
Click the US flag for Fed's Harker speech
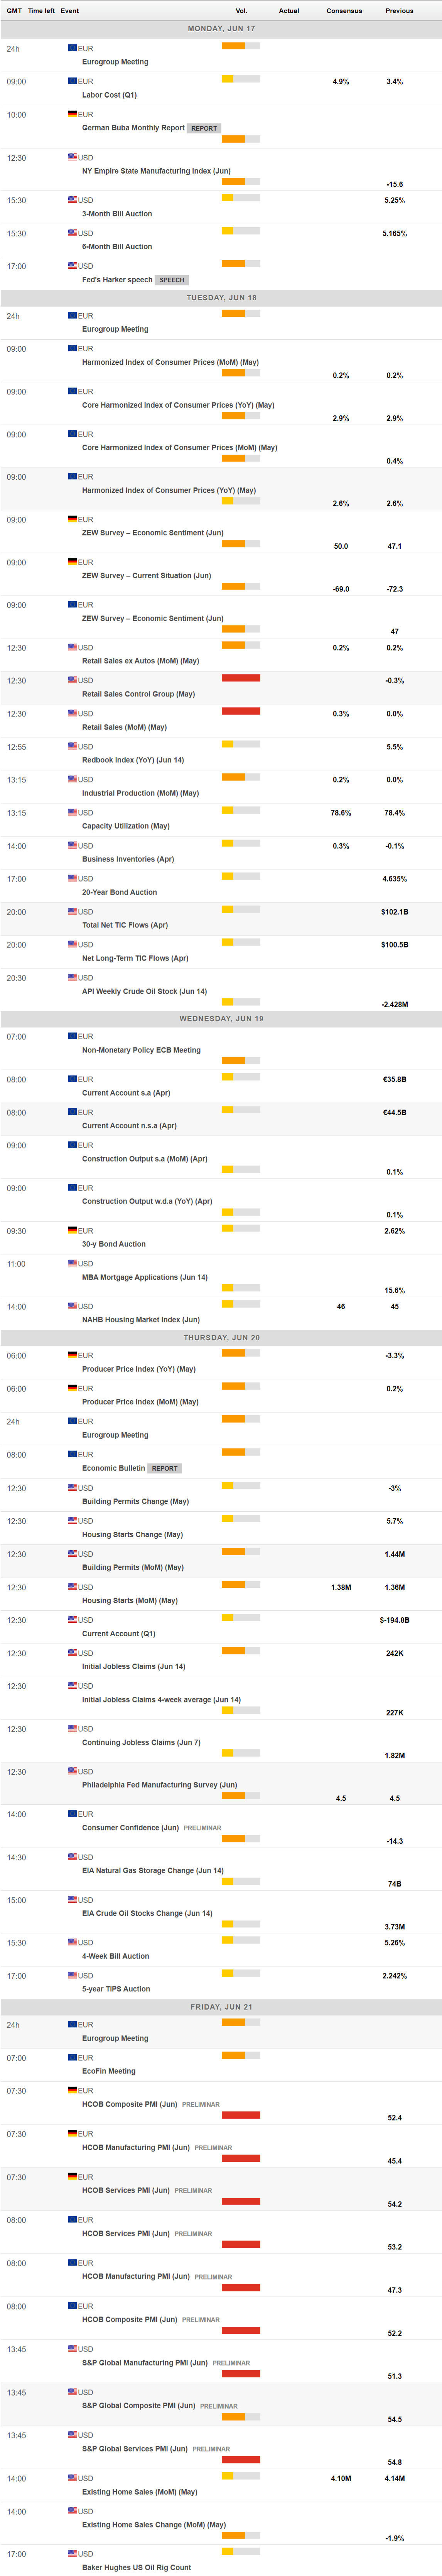72,266
